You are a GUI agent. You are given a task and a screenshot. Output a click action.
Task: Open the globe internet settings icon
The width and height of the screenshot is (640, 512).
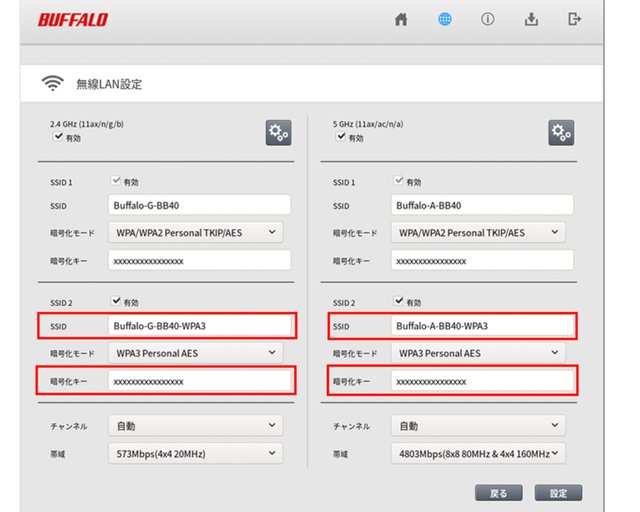pyautogui.click(x=445, y=19)
